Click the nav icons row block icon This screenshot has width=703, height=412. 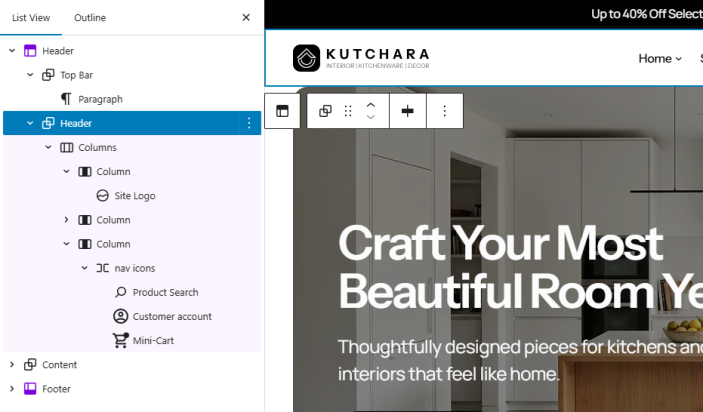tap(102, 268)
